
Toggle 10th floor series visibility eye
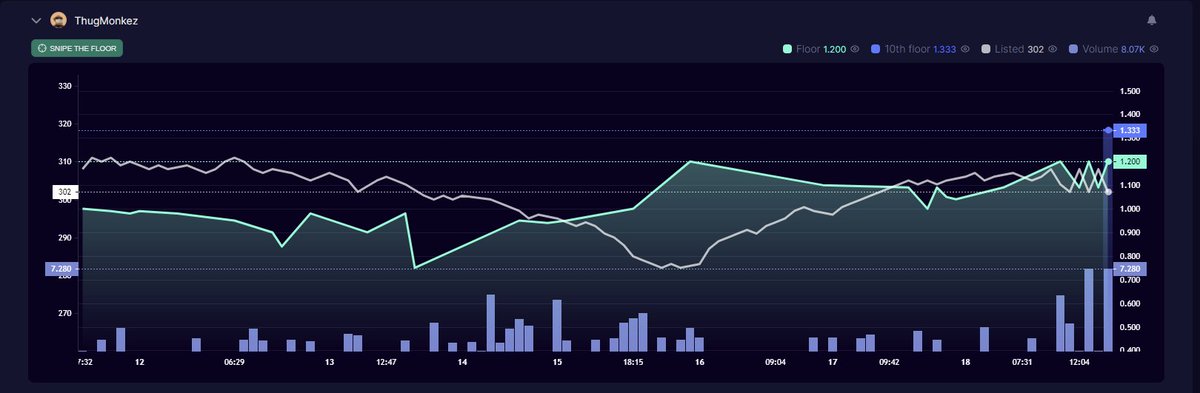point(965,48)
